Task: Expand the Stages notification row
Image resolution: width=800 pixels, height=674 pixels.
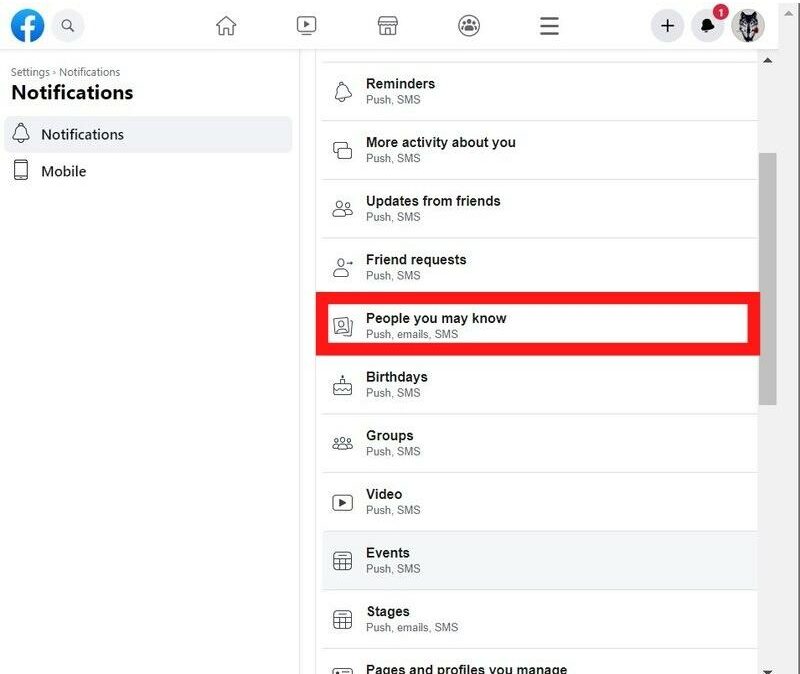Action: pyautogui.click(x=539, y=619)
